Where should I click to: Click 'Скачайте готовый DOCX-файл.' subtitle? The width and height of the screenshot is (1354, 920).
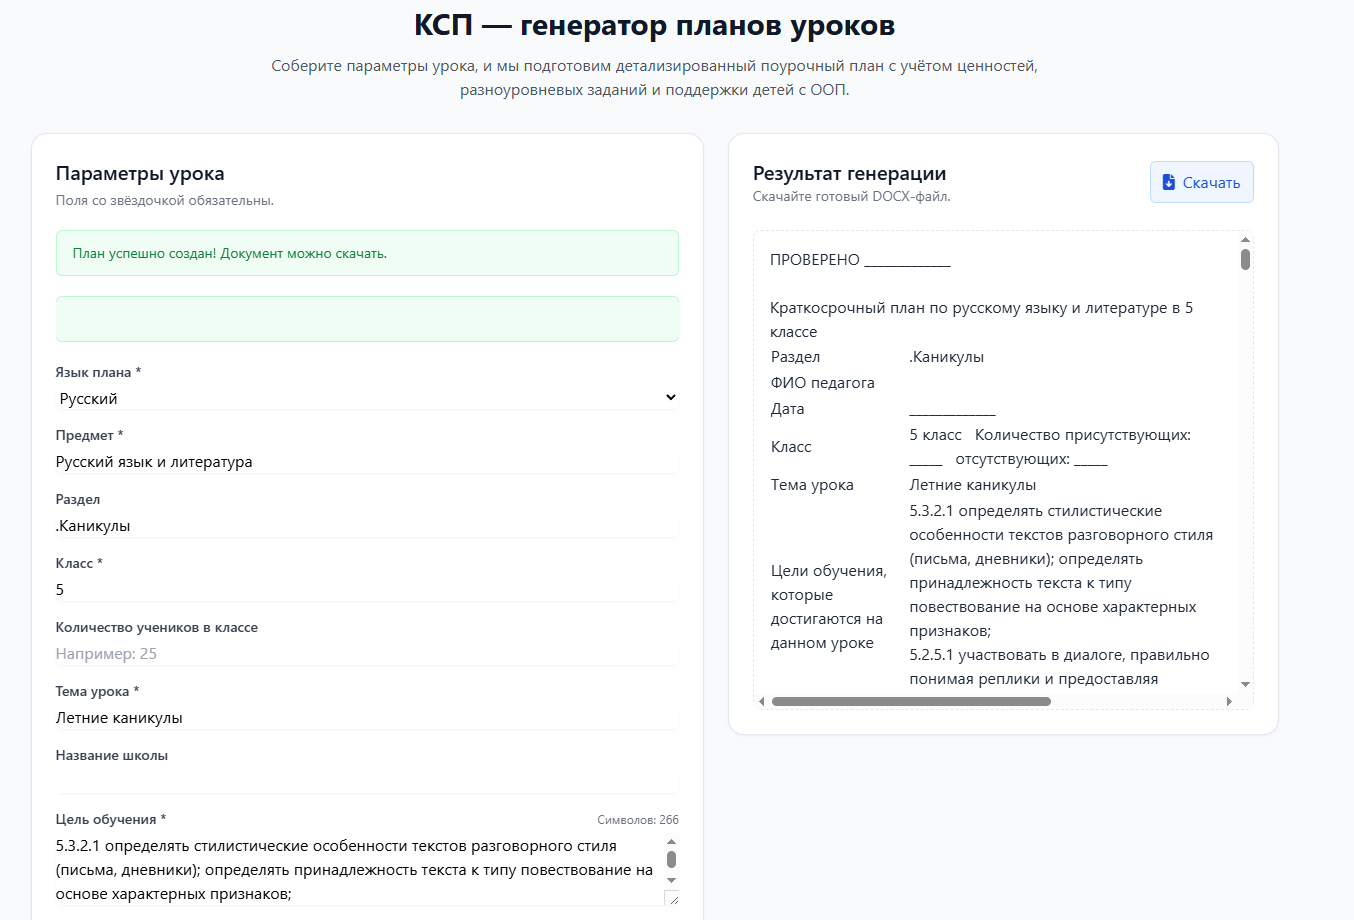[852, 197]
